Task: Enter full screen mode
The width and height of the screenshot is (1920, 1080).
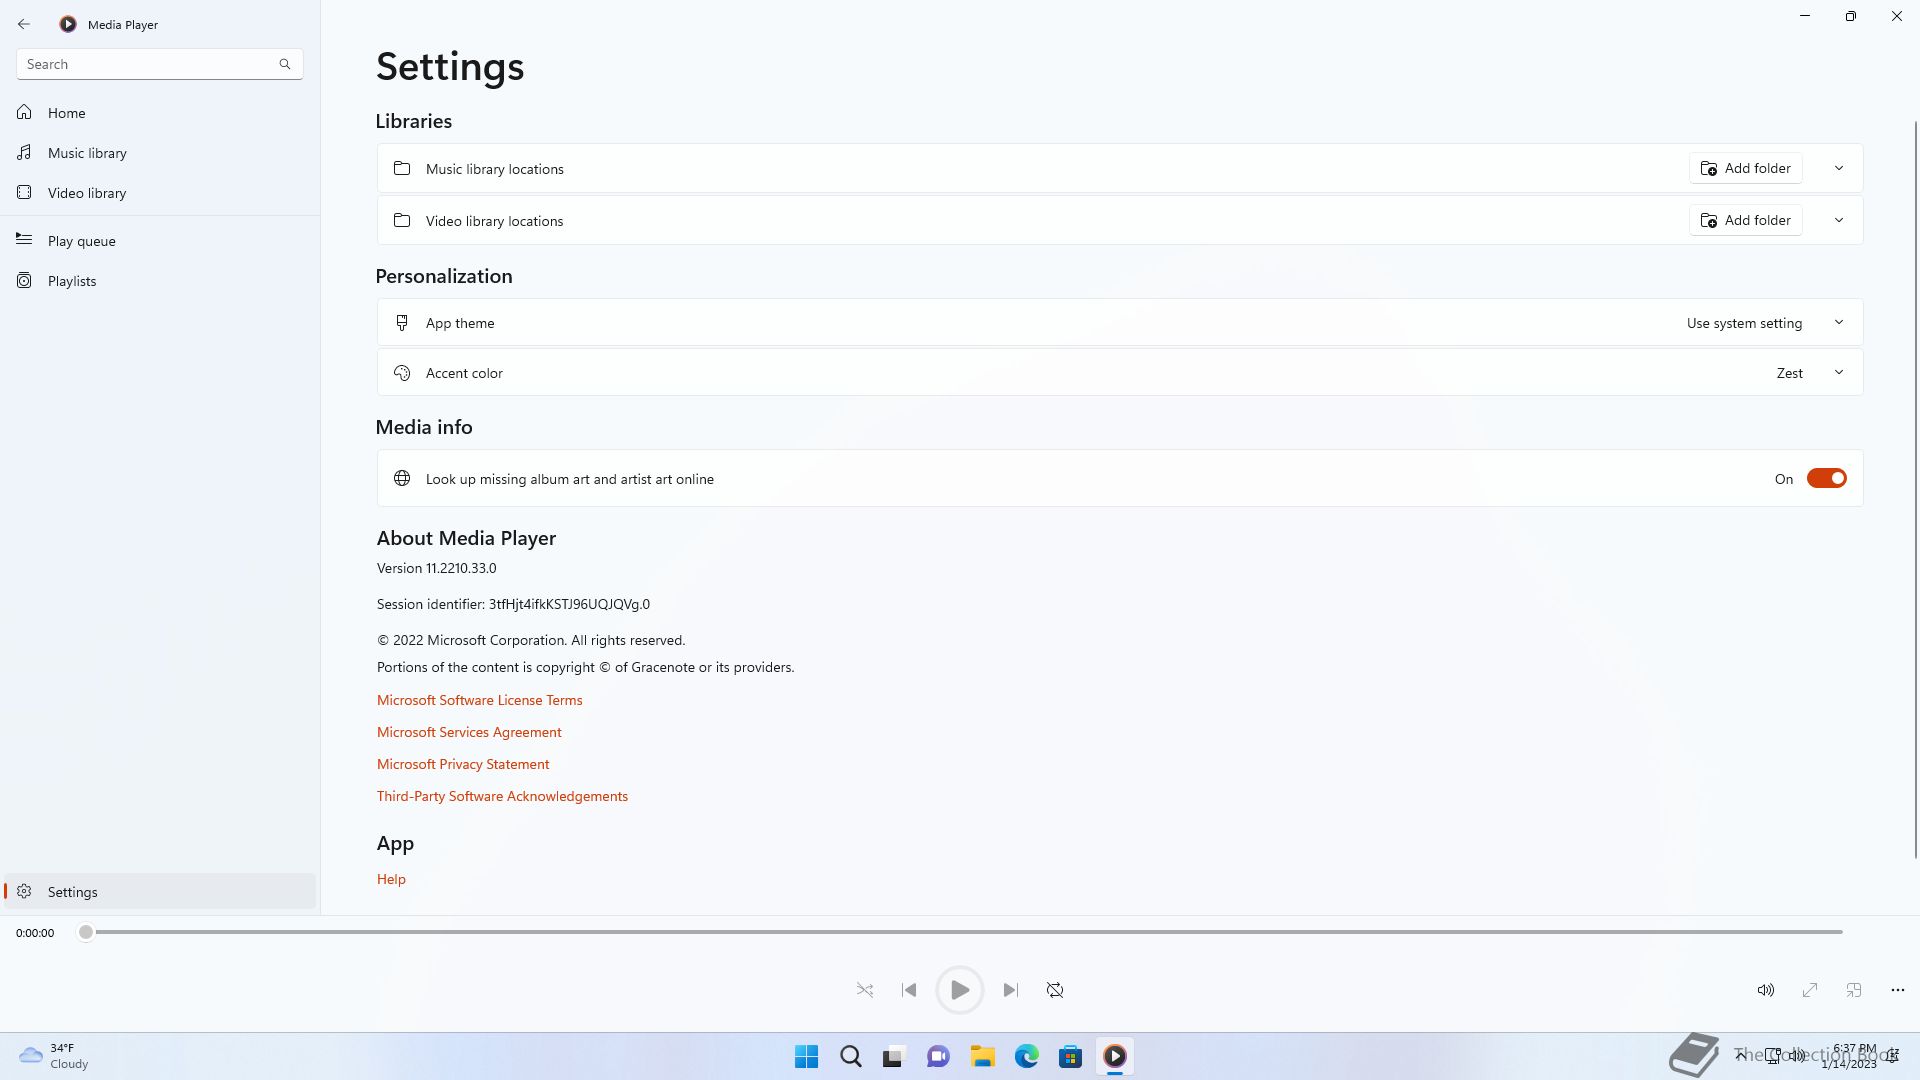Action: click(x=1810, y=990)
